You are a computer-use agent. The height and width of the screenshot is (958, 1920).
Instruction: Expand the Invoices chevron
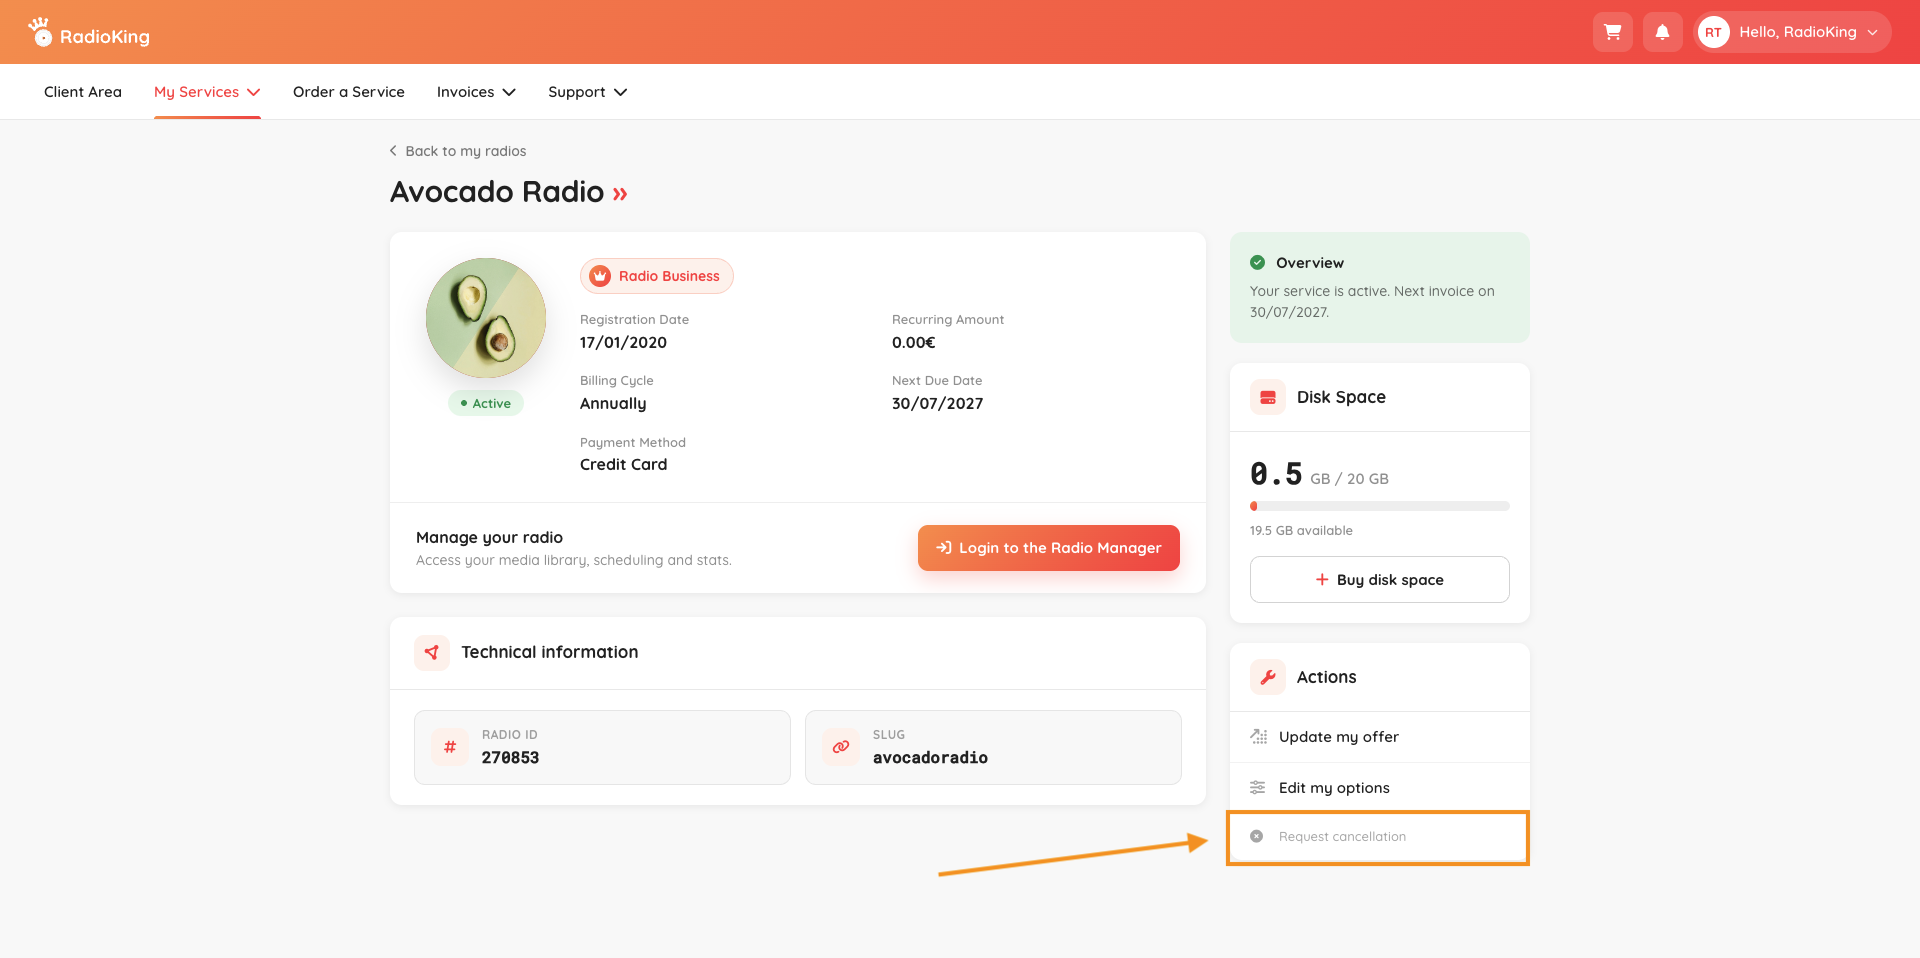click(509, 92)
